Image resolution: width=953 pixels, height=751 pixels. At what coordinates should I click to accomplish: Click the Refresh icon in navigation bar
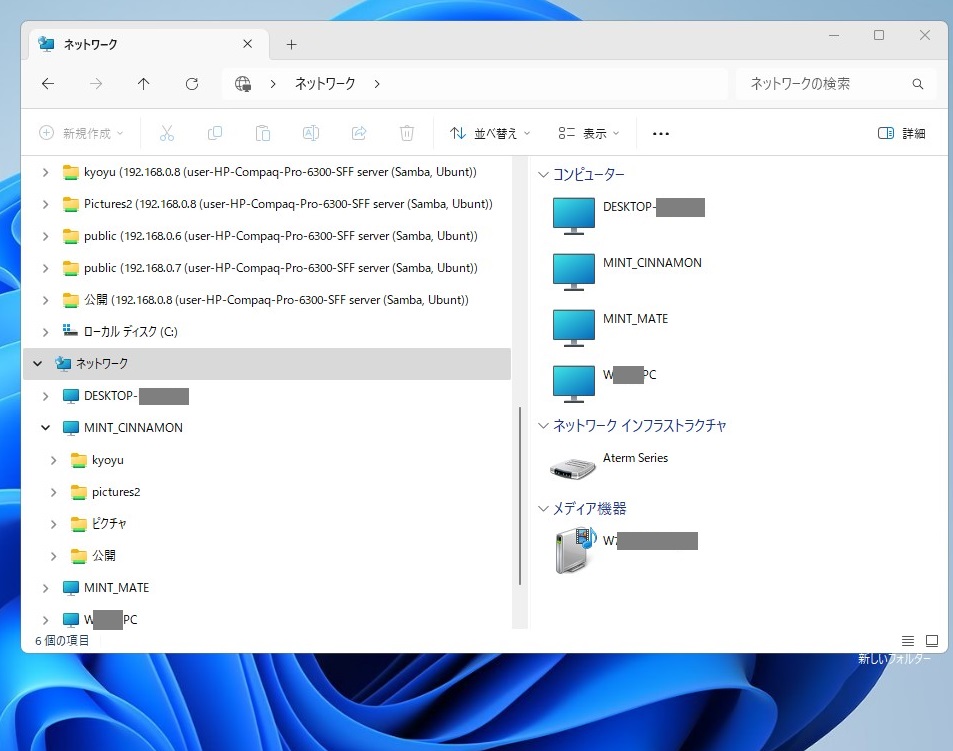192,84
